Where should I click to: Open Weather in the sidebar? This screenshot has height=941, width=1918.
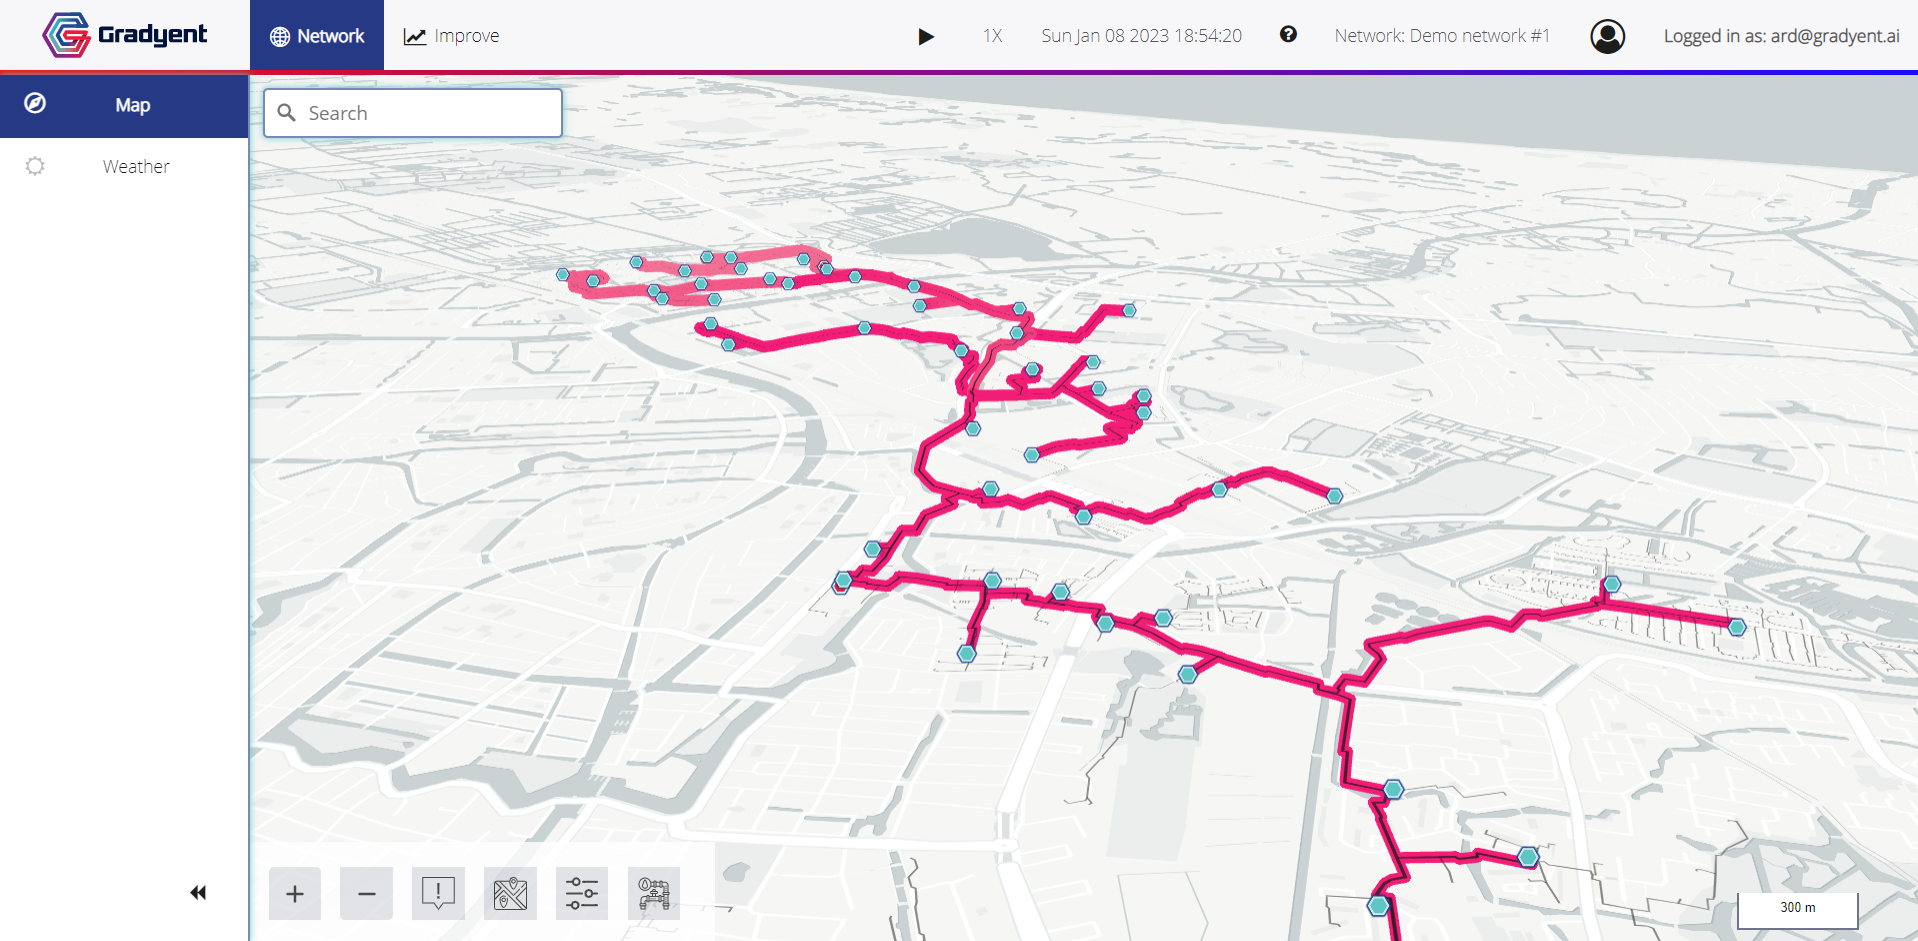point(124,166)
